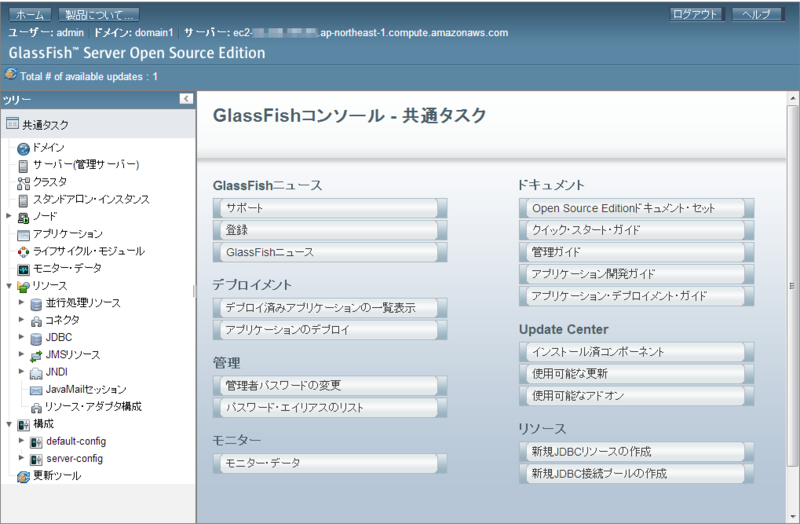This screenshot has height=524, width=800.
Task: Open アプリケーション開発ガイド
Action: click(636, 274)
